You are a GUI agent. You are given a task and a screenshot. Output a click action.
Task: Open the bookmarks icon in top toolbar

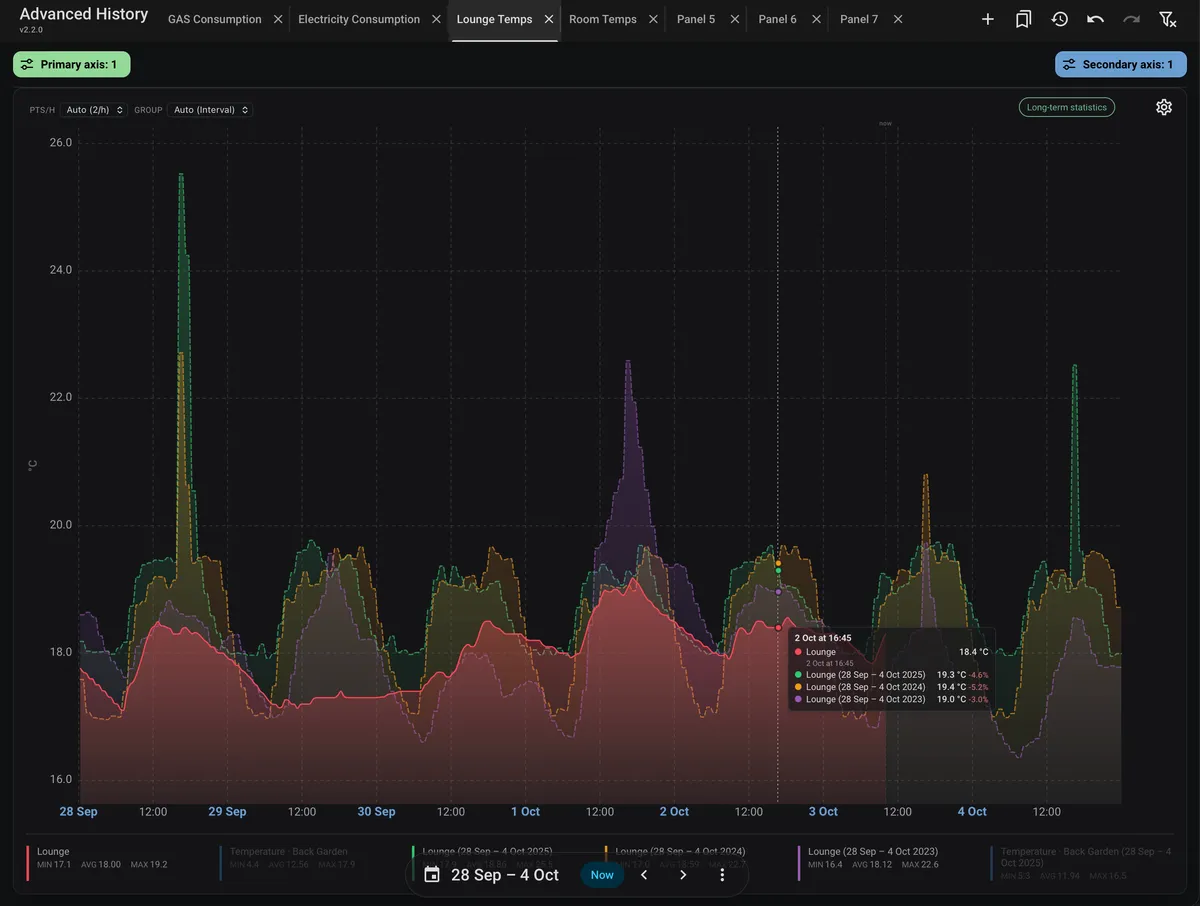coord(1023,19)
